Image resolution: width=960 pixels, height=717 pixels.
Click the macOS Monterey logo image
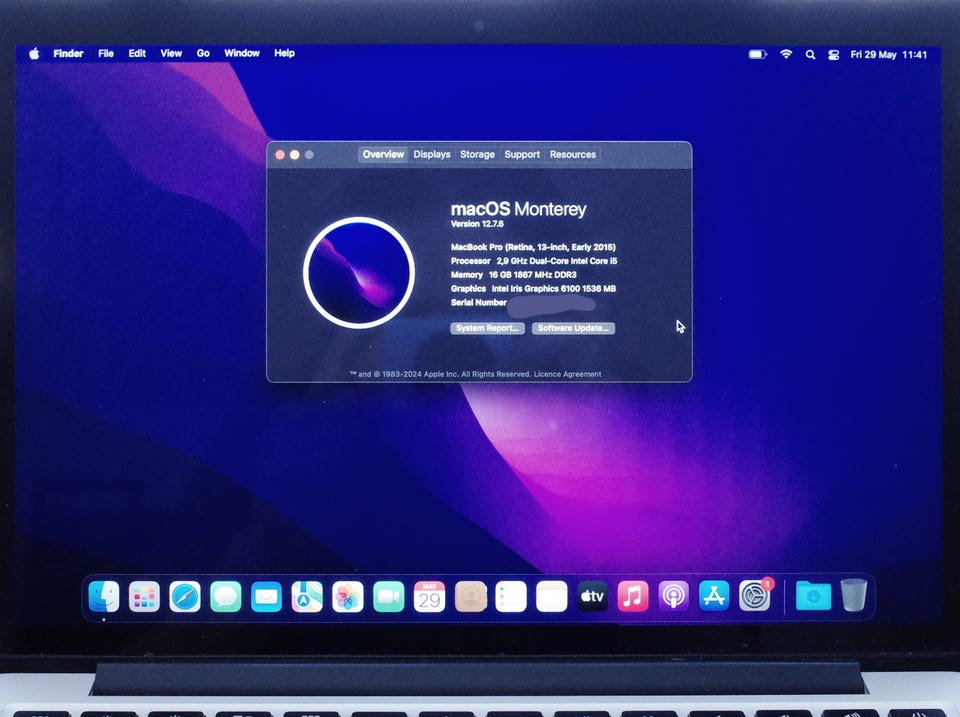click(x=359, y=273)
